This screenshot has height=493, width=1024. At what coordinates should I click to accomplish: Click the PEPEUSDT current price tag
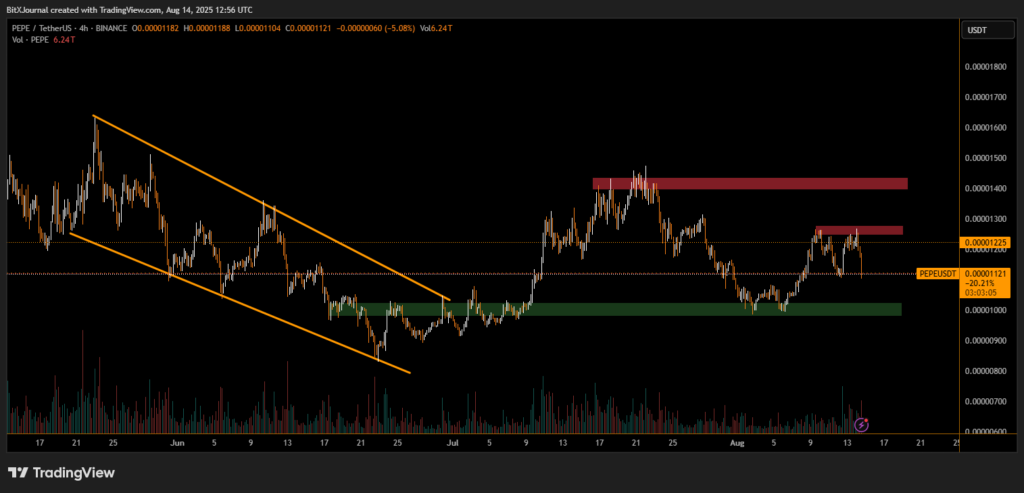938,273
